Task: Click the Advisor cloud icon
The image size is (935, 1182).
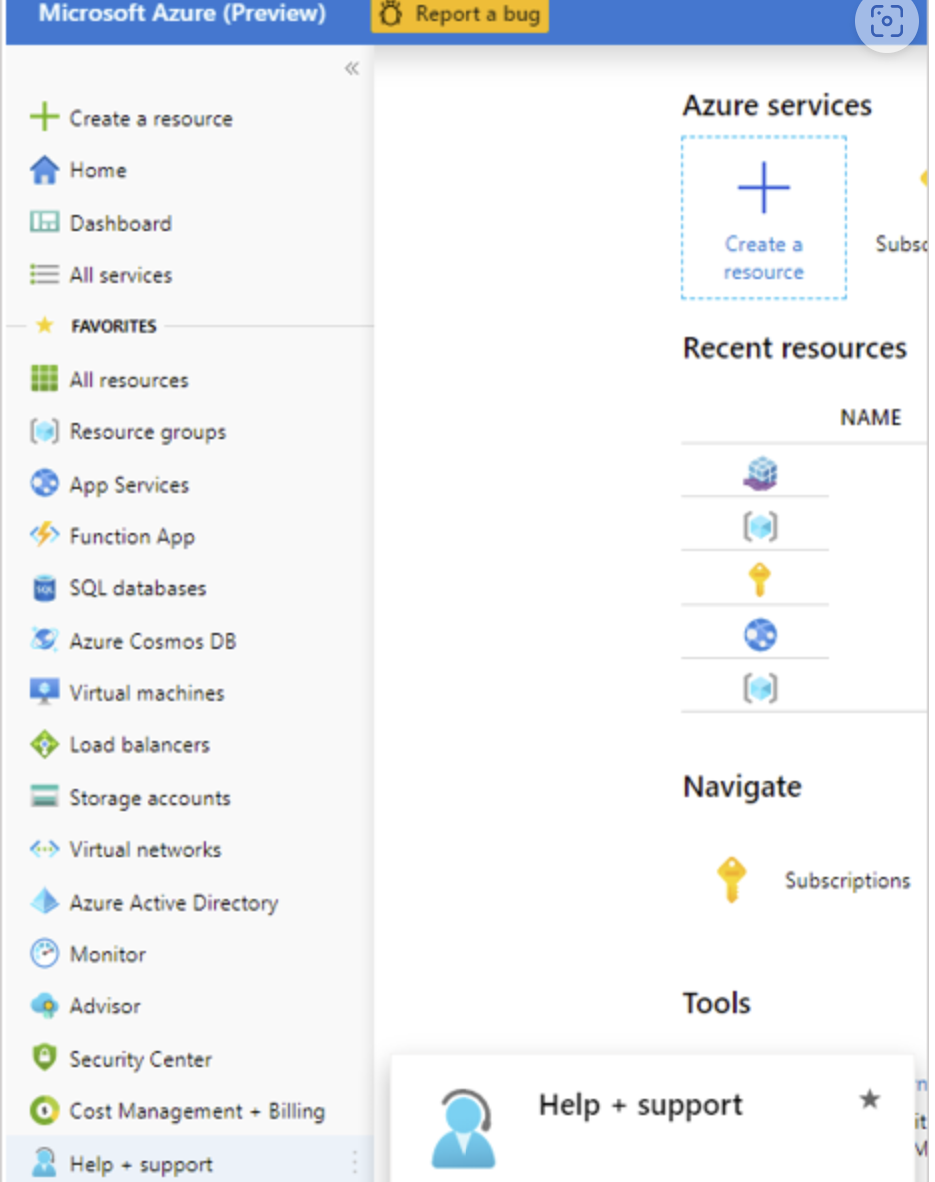Action: click(44, 1006)
